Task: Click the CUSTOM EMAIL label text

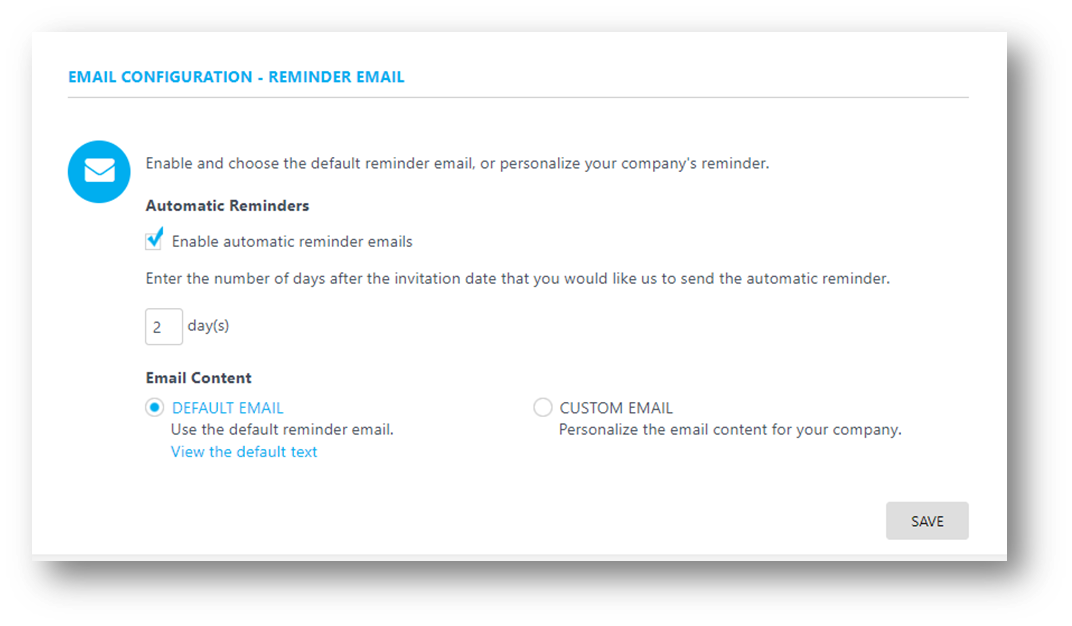Action: (616, 408)
